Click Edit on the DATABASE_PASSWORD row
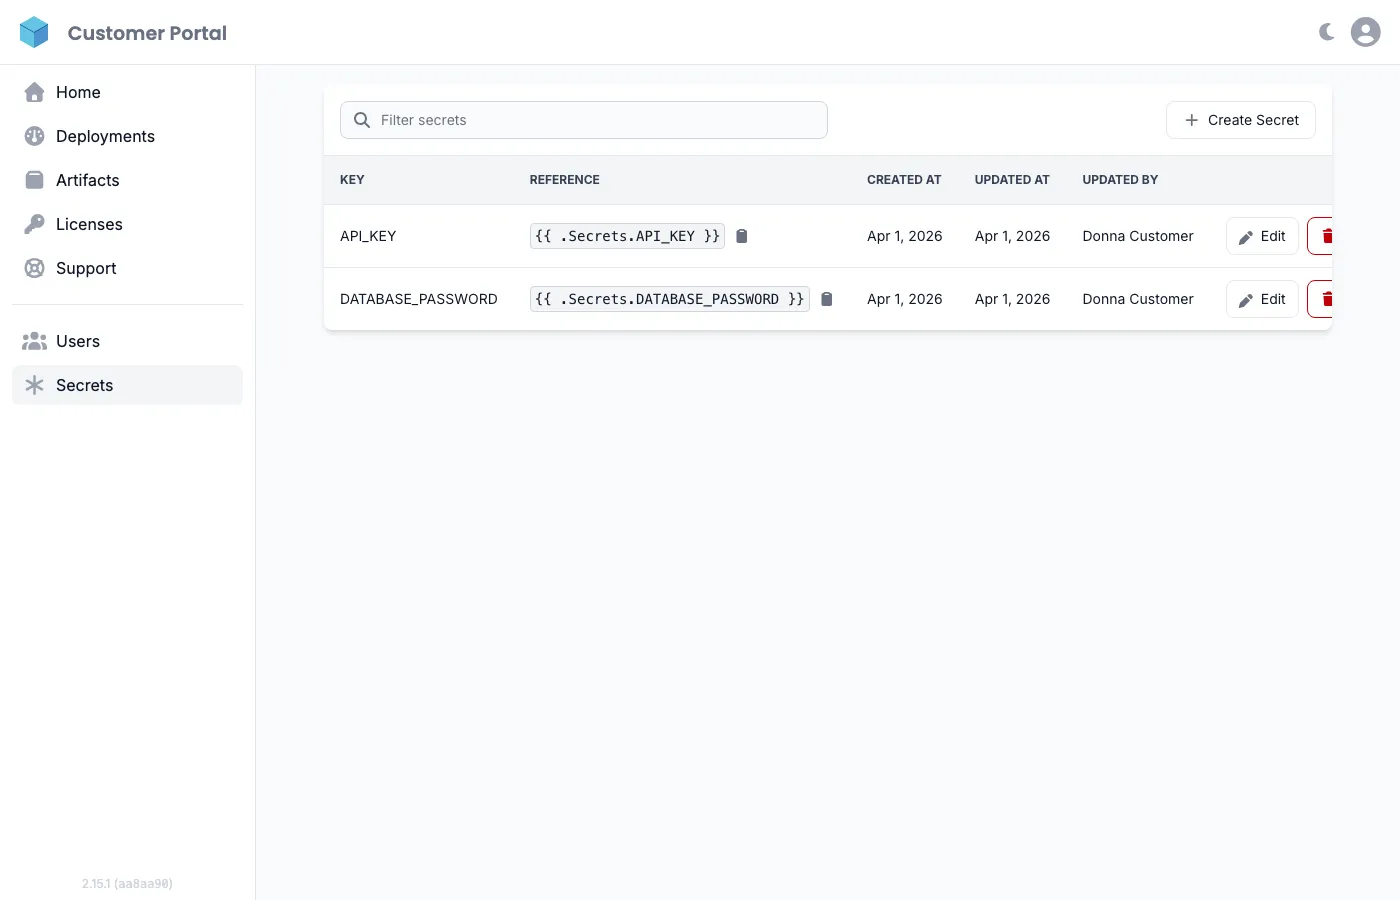 click(x=1261, y=298)
